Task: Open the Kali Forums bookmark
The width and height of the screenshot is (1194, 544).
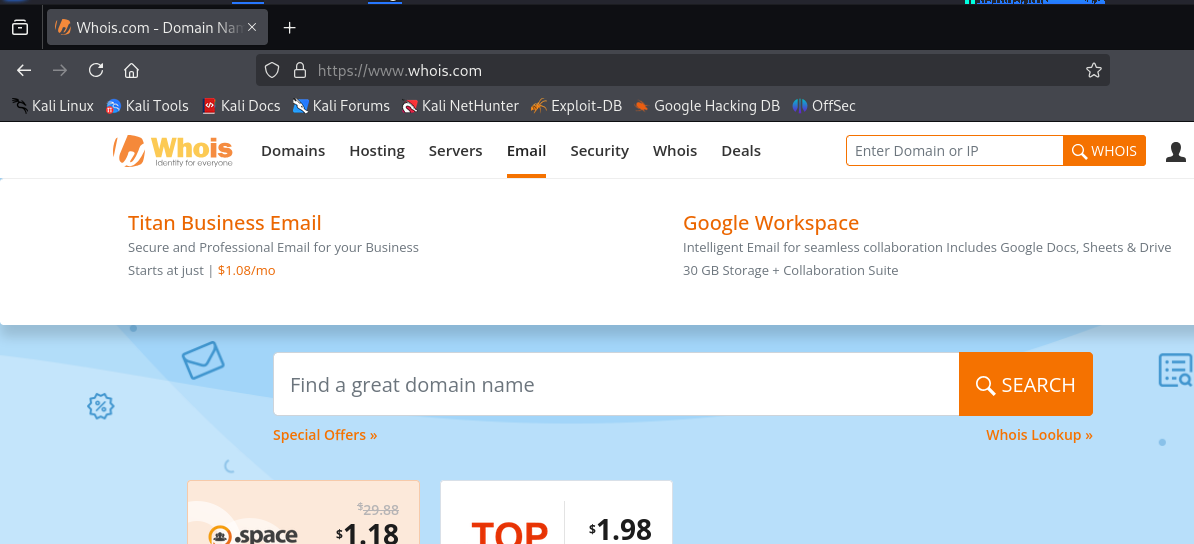Action: 341,106
